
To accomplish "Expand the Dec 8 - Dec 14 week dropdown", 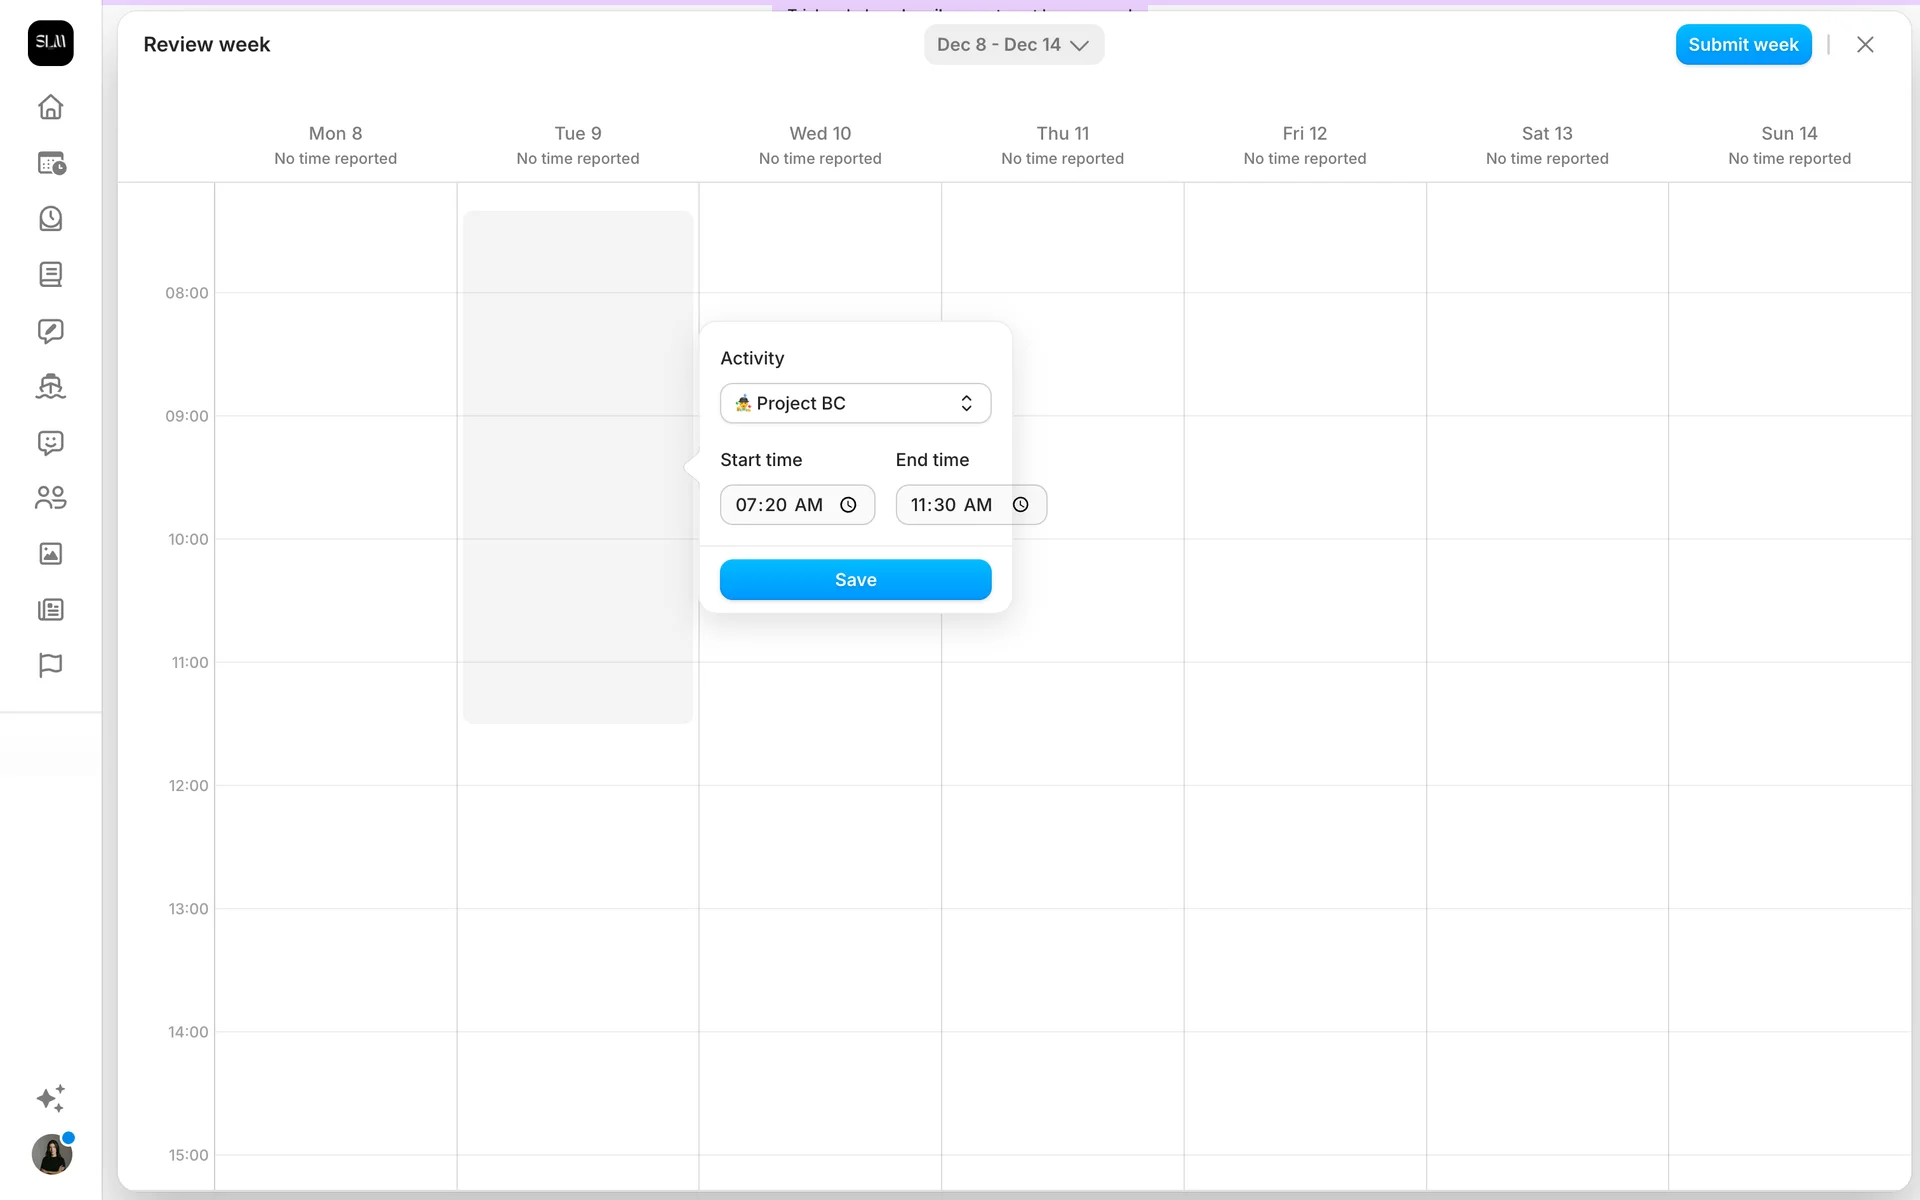I will point(1013,45).
